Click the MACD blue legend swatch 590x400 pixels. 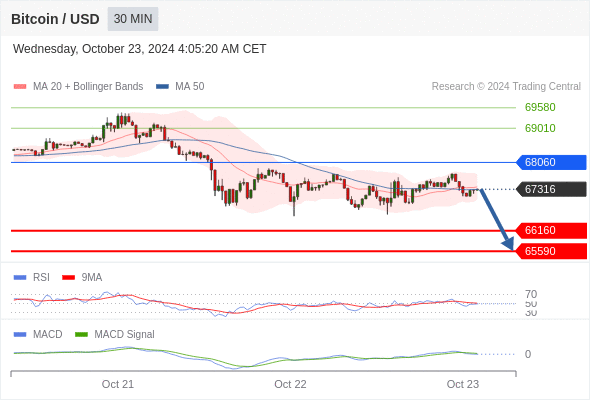point(20,334)
